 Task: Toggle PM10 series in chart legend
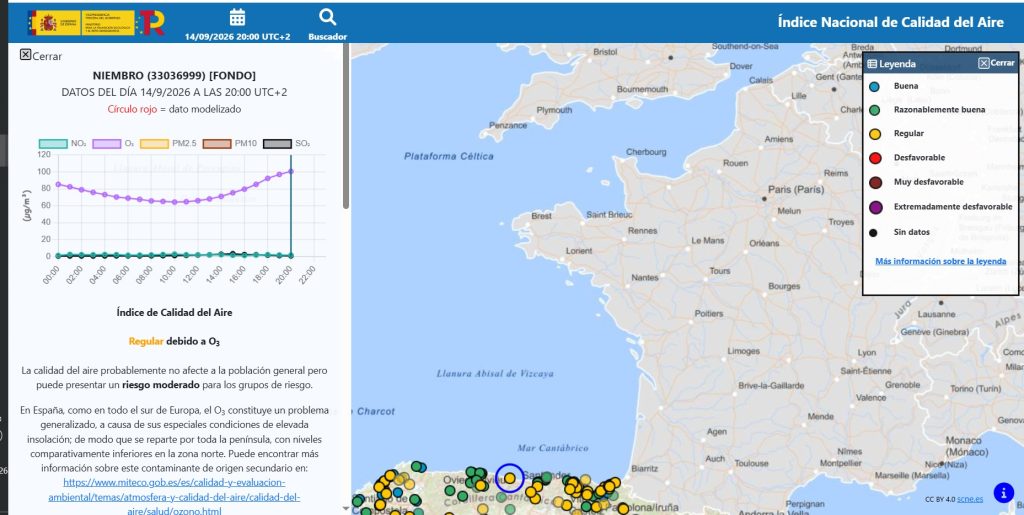230,144
